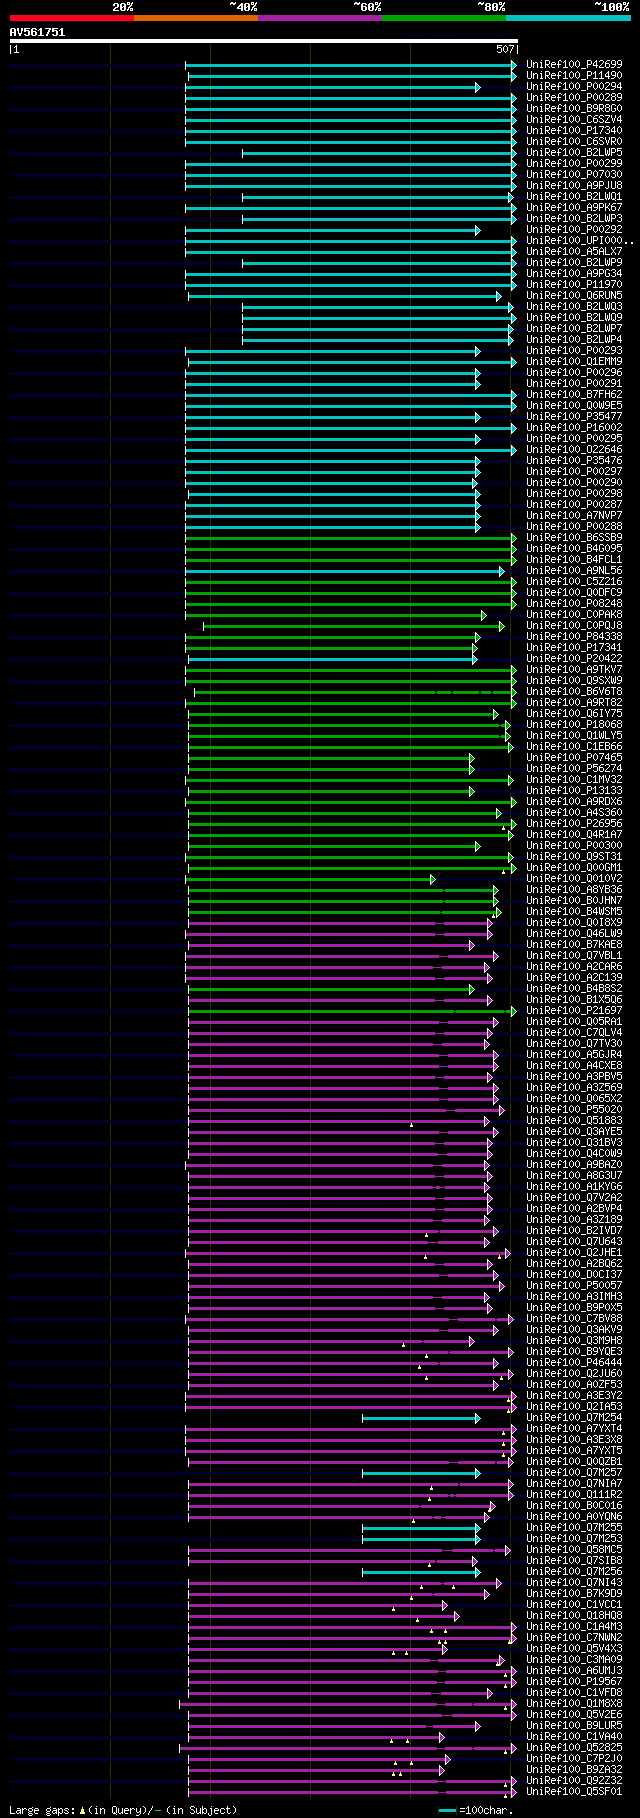The image size is (640, 1818).
Task: Open hit UniRef100_A9PJU8
Action: [x=574, y=185]
